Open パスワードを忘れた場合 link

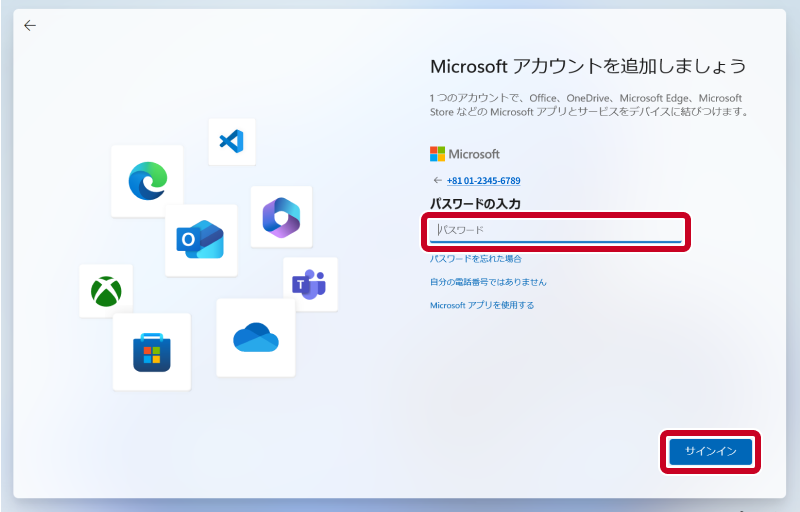[x=476, y=259]
